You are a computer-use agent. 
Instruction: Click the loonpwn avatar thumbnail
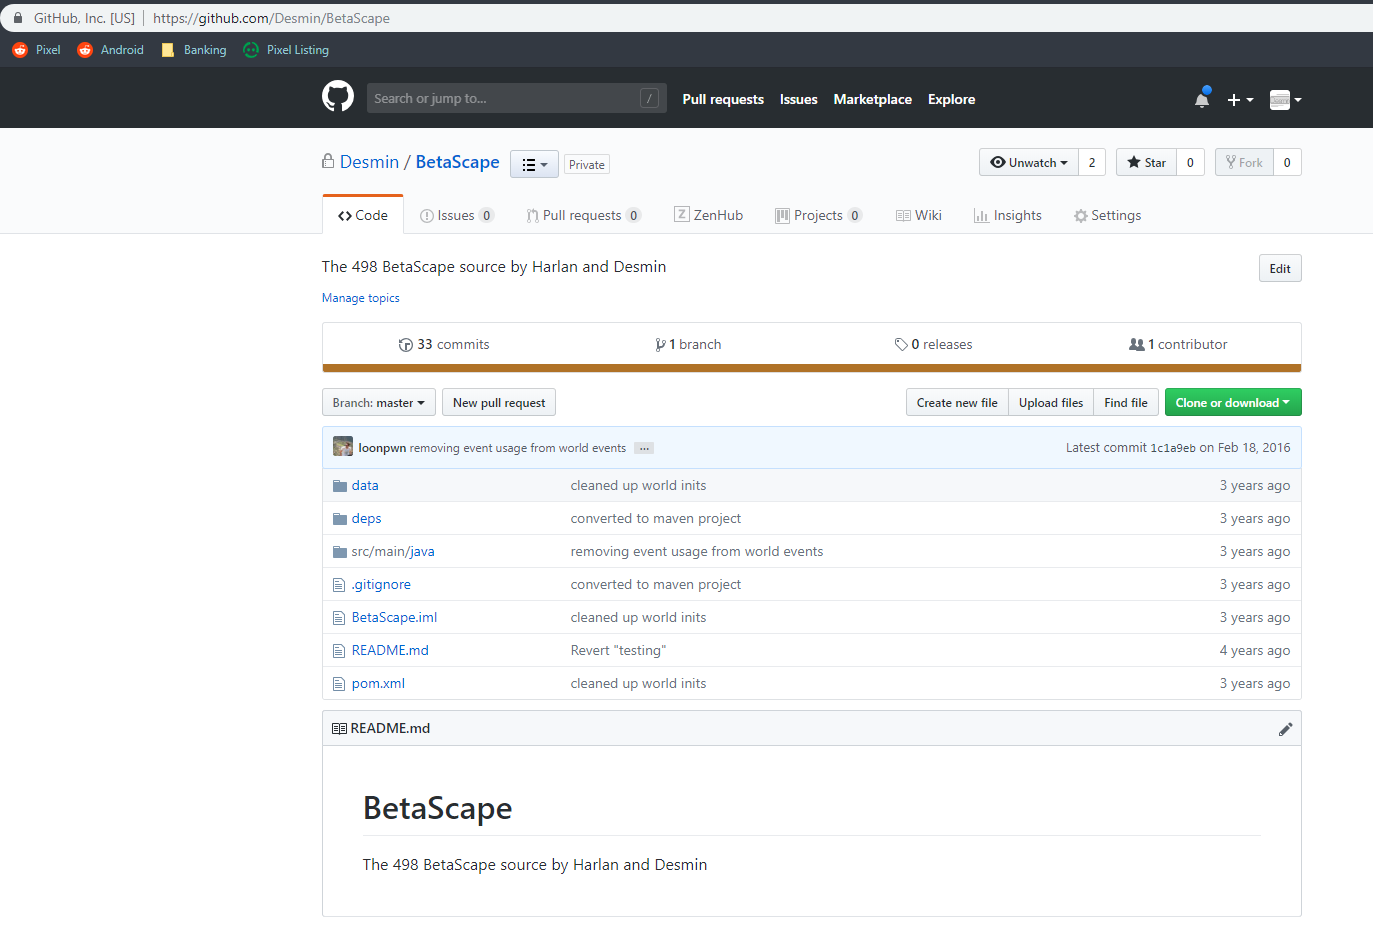[343, 447]
